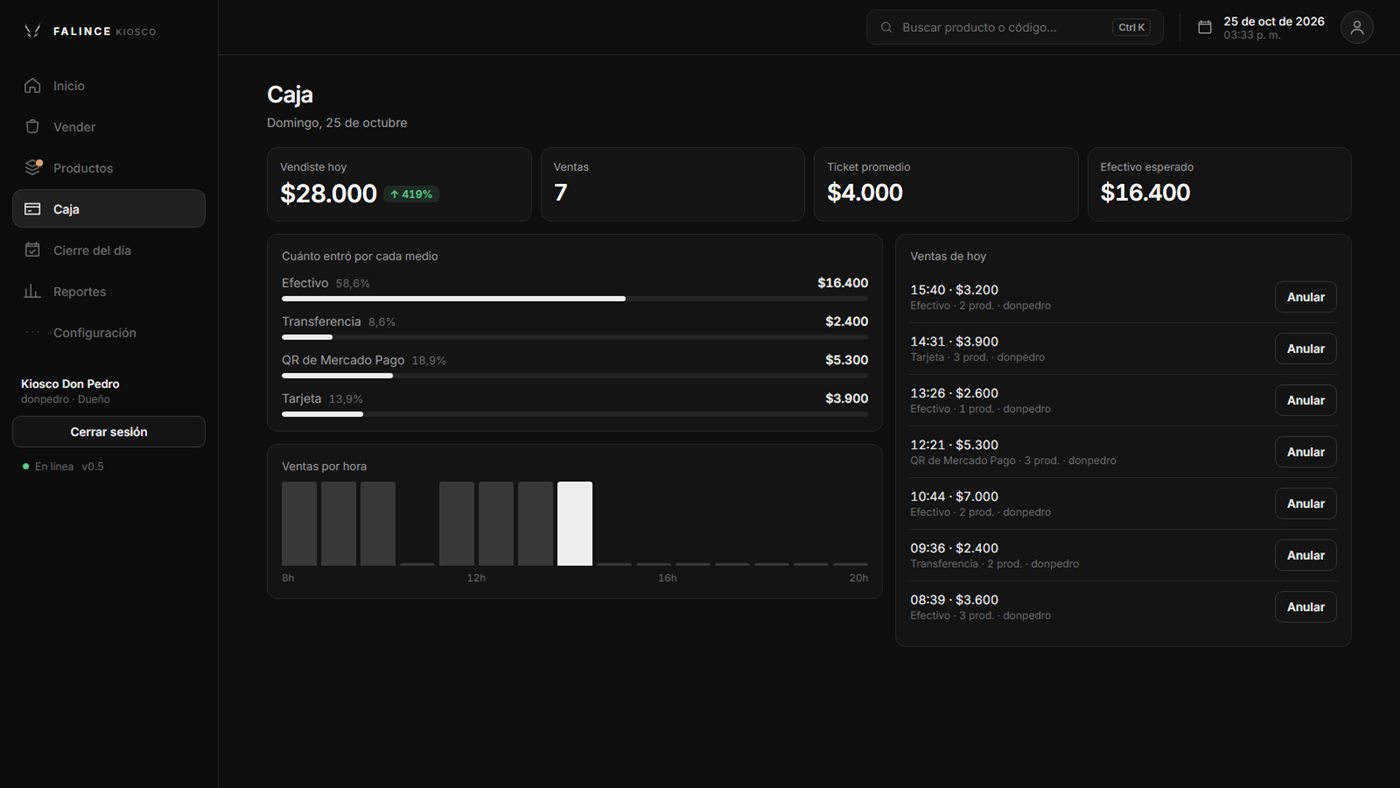The height and width of the screenshot is (788, 1400).
Task: Click the 419% increase badge
Action: click(411, 194)
